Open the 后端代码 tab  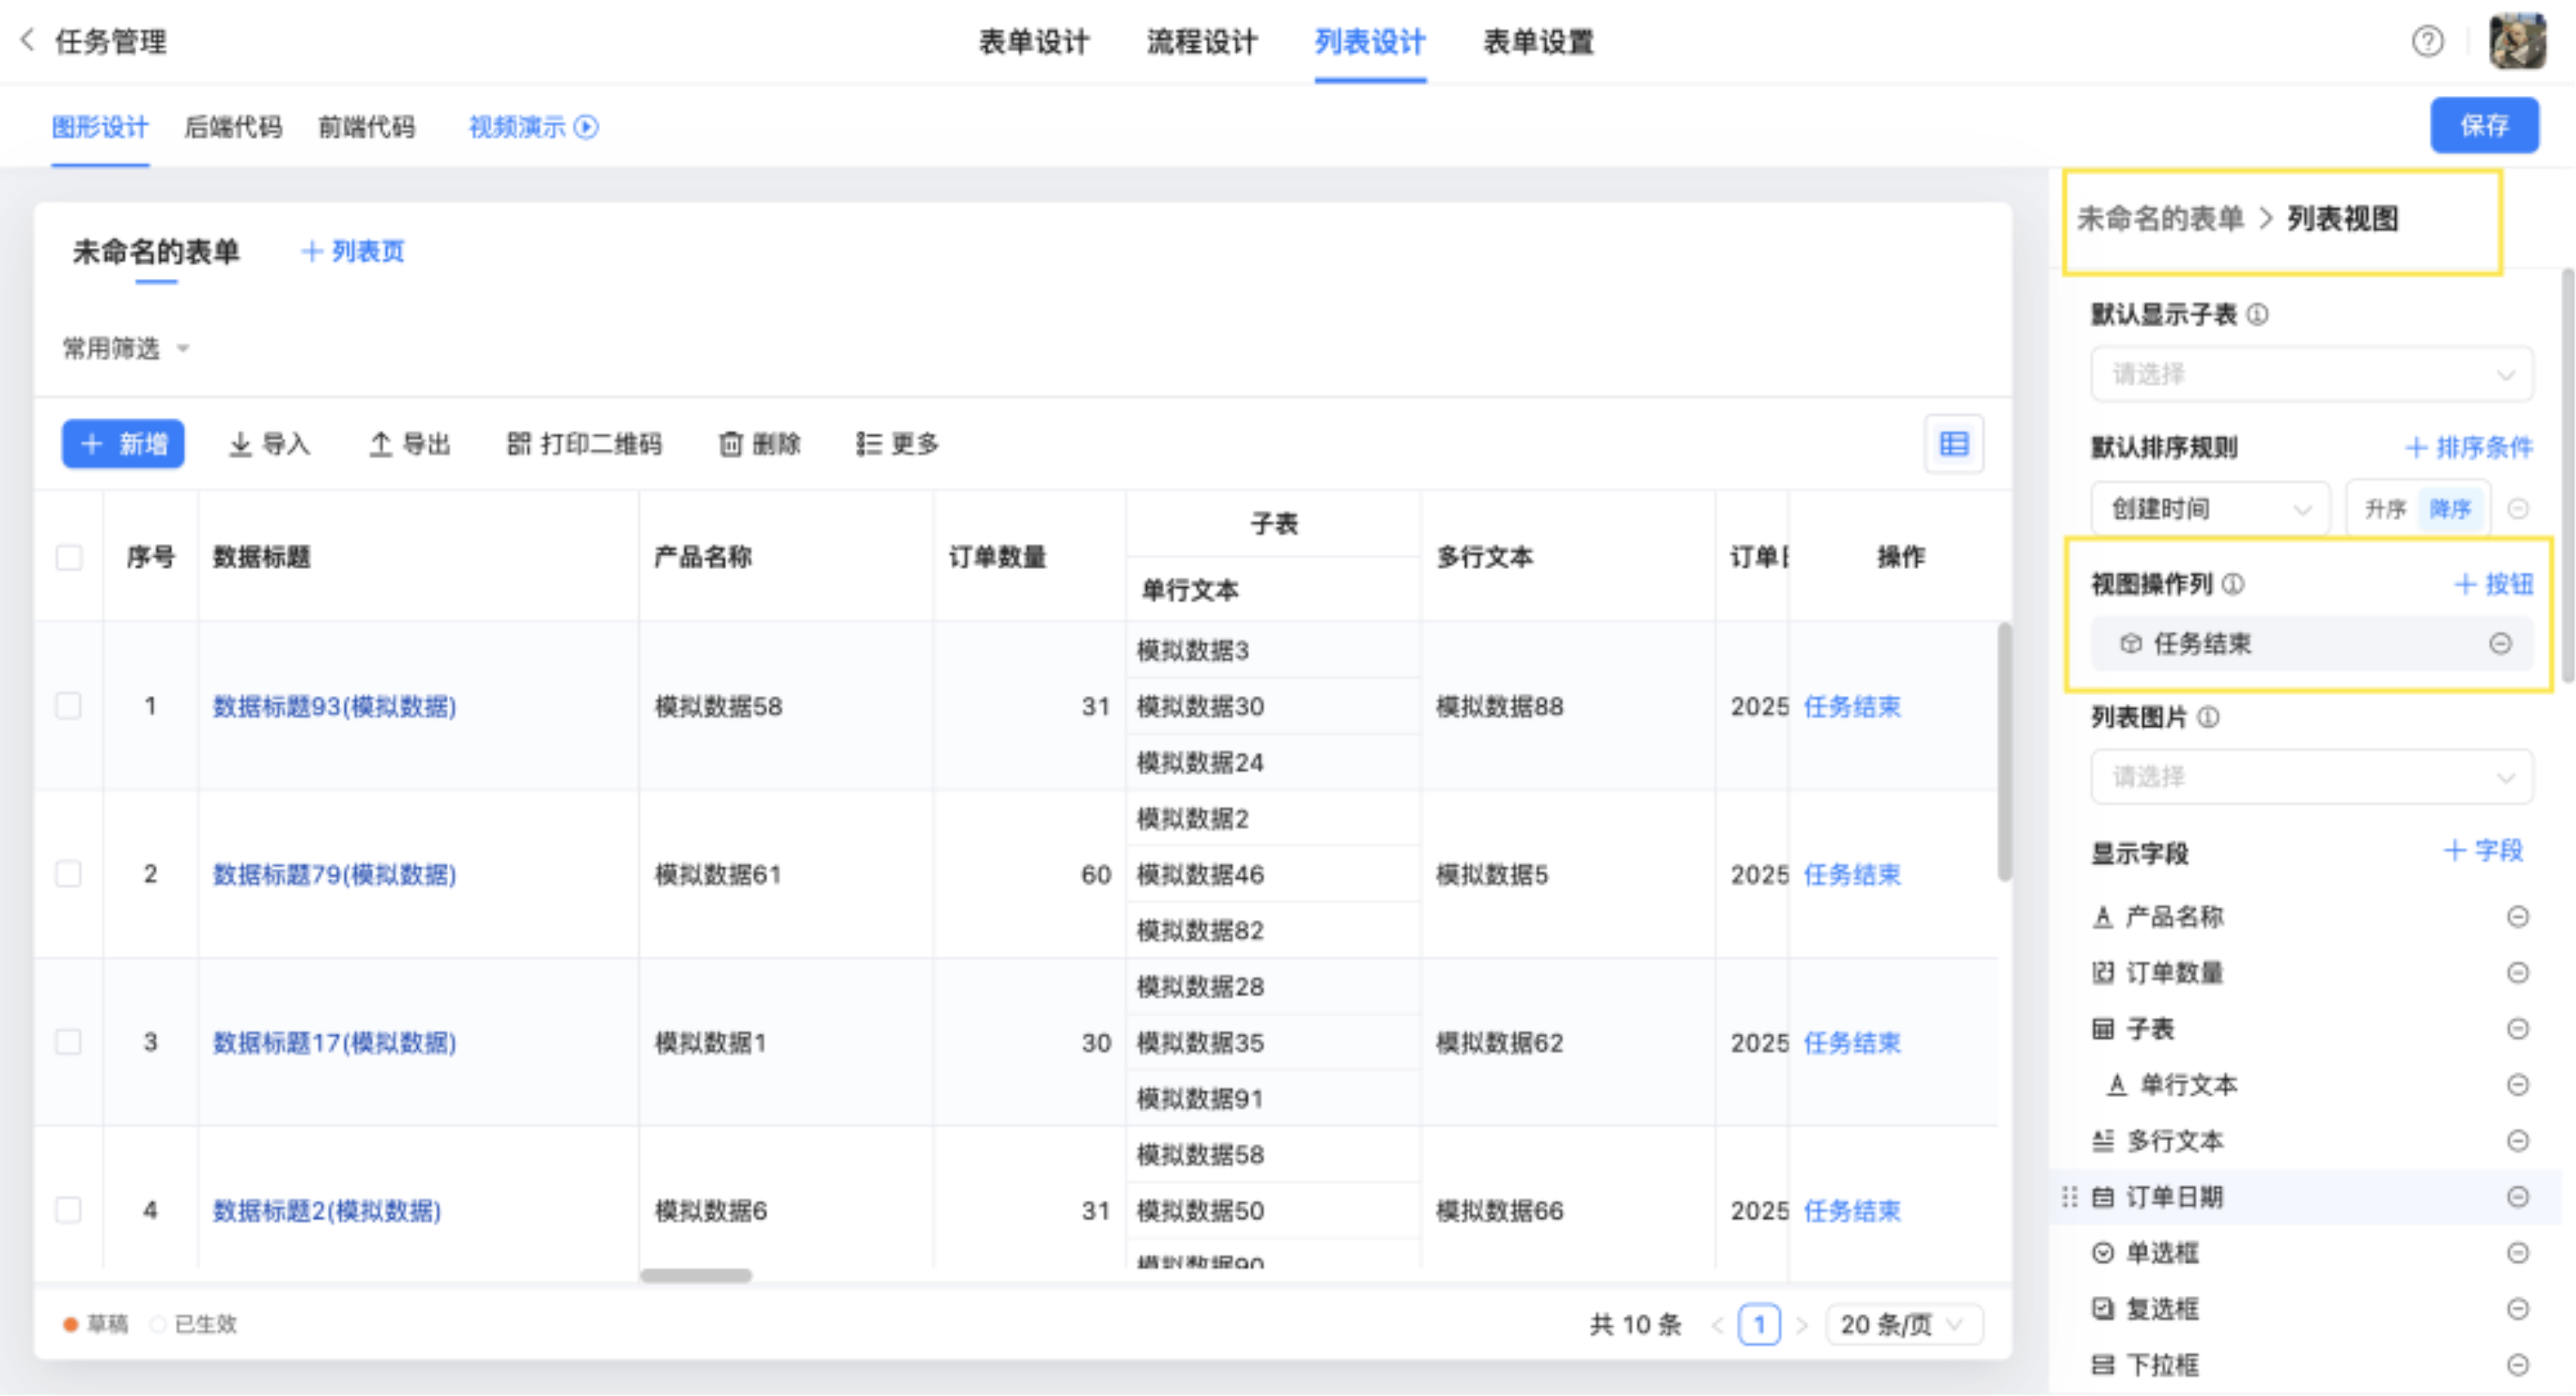click(233, 127)
